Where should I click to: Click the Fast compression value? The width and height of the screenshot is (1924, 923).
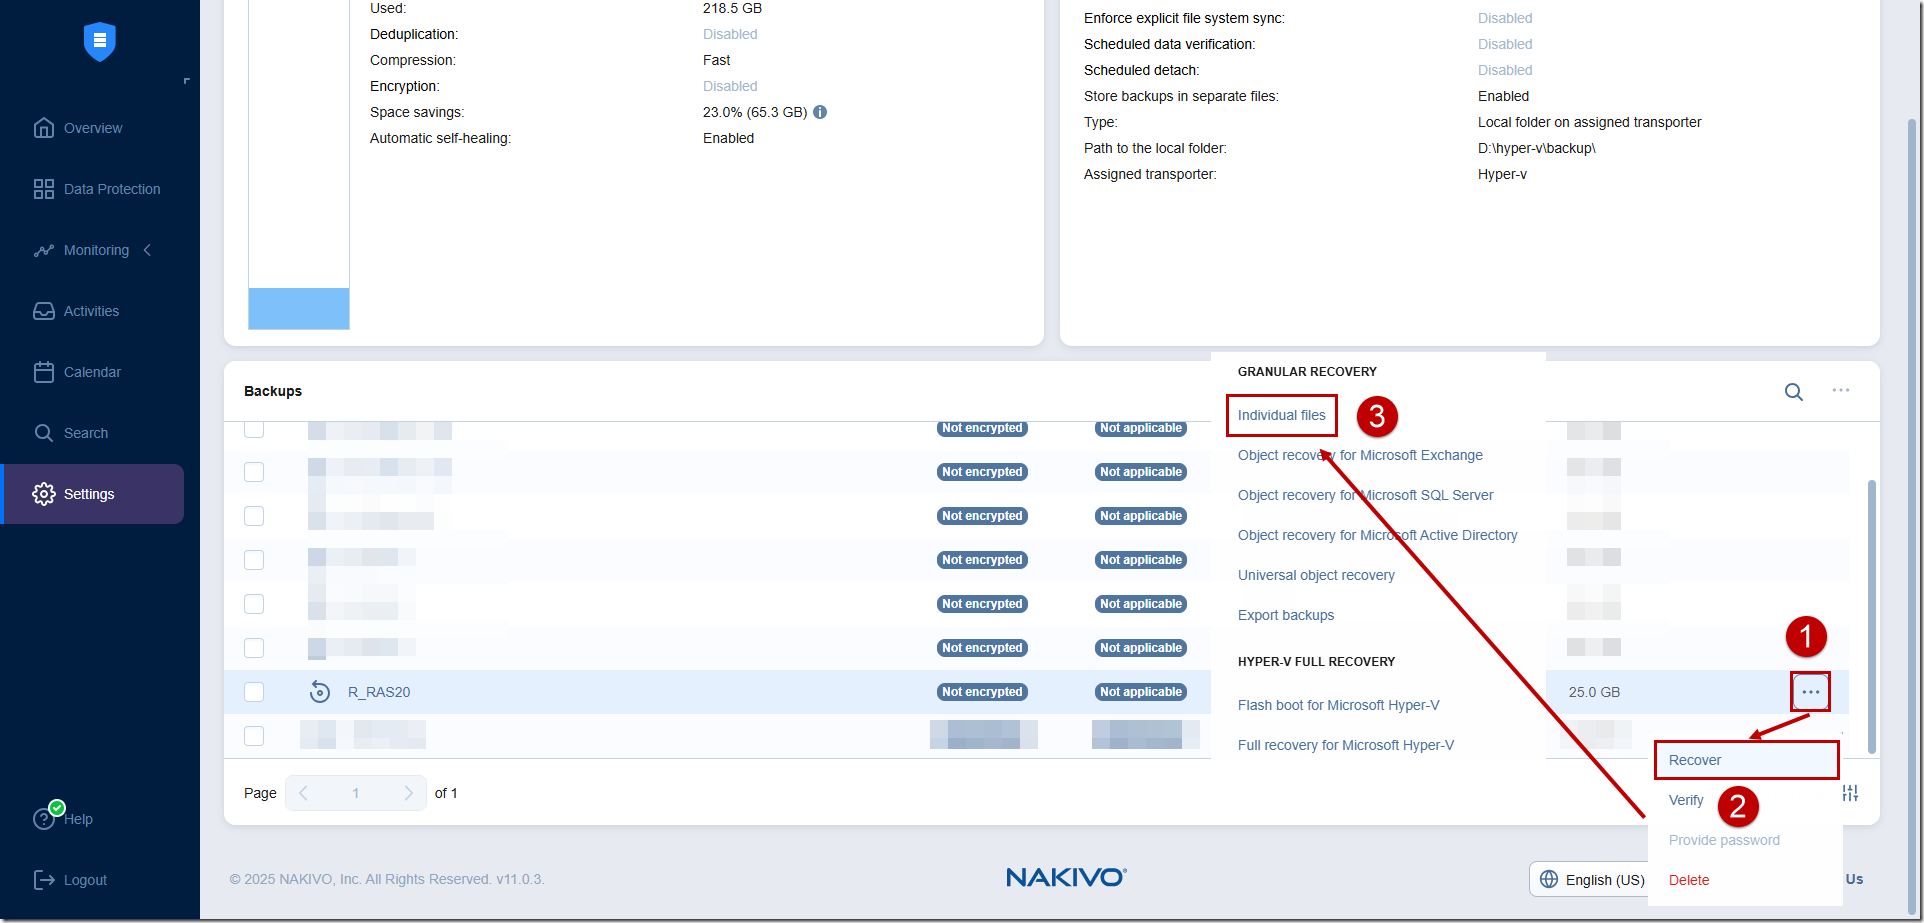point(716,60)
